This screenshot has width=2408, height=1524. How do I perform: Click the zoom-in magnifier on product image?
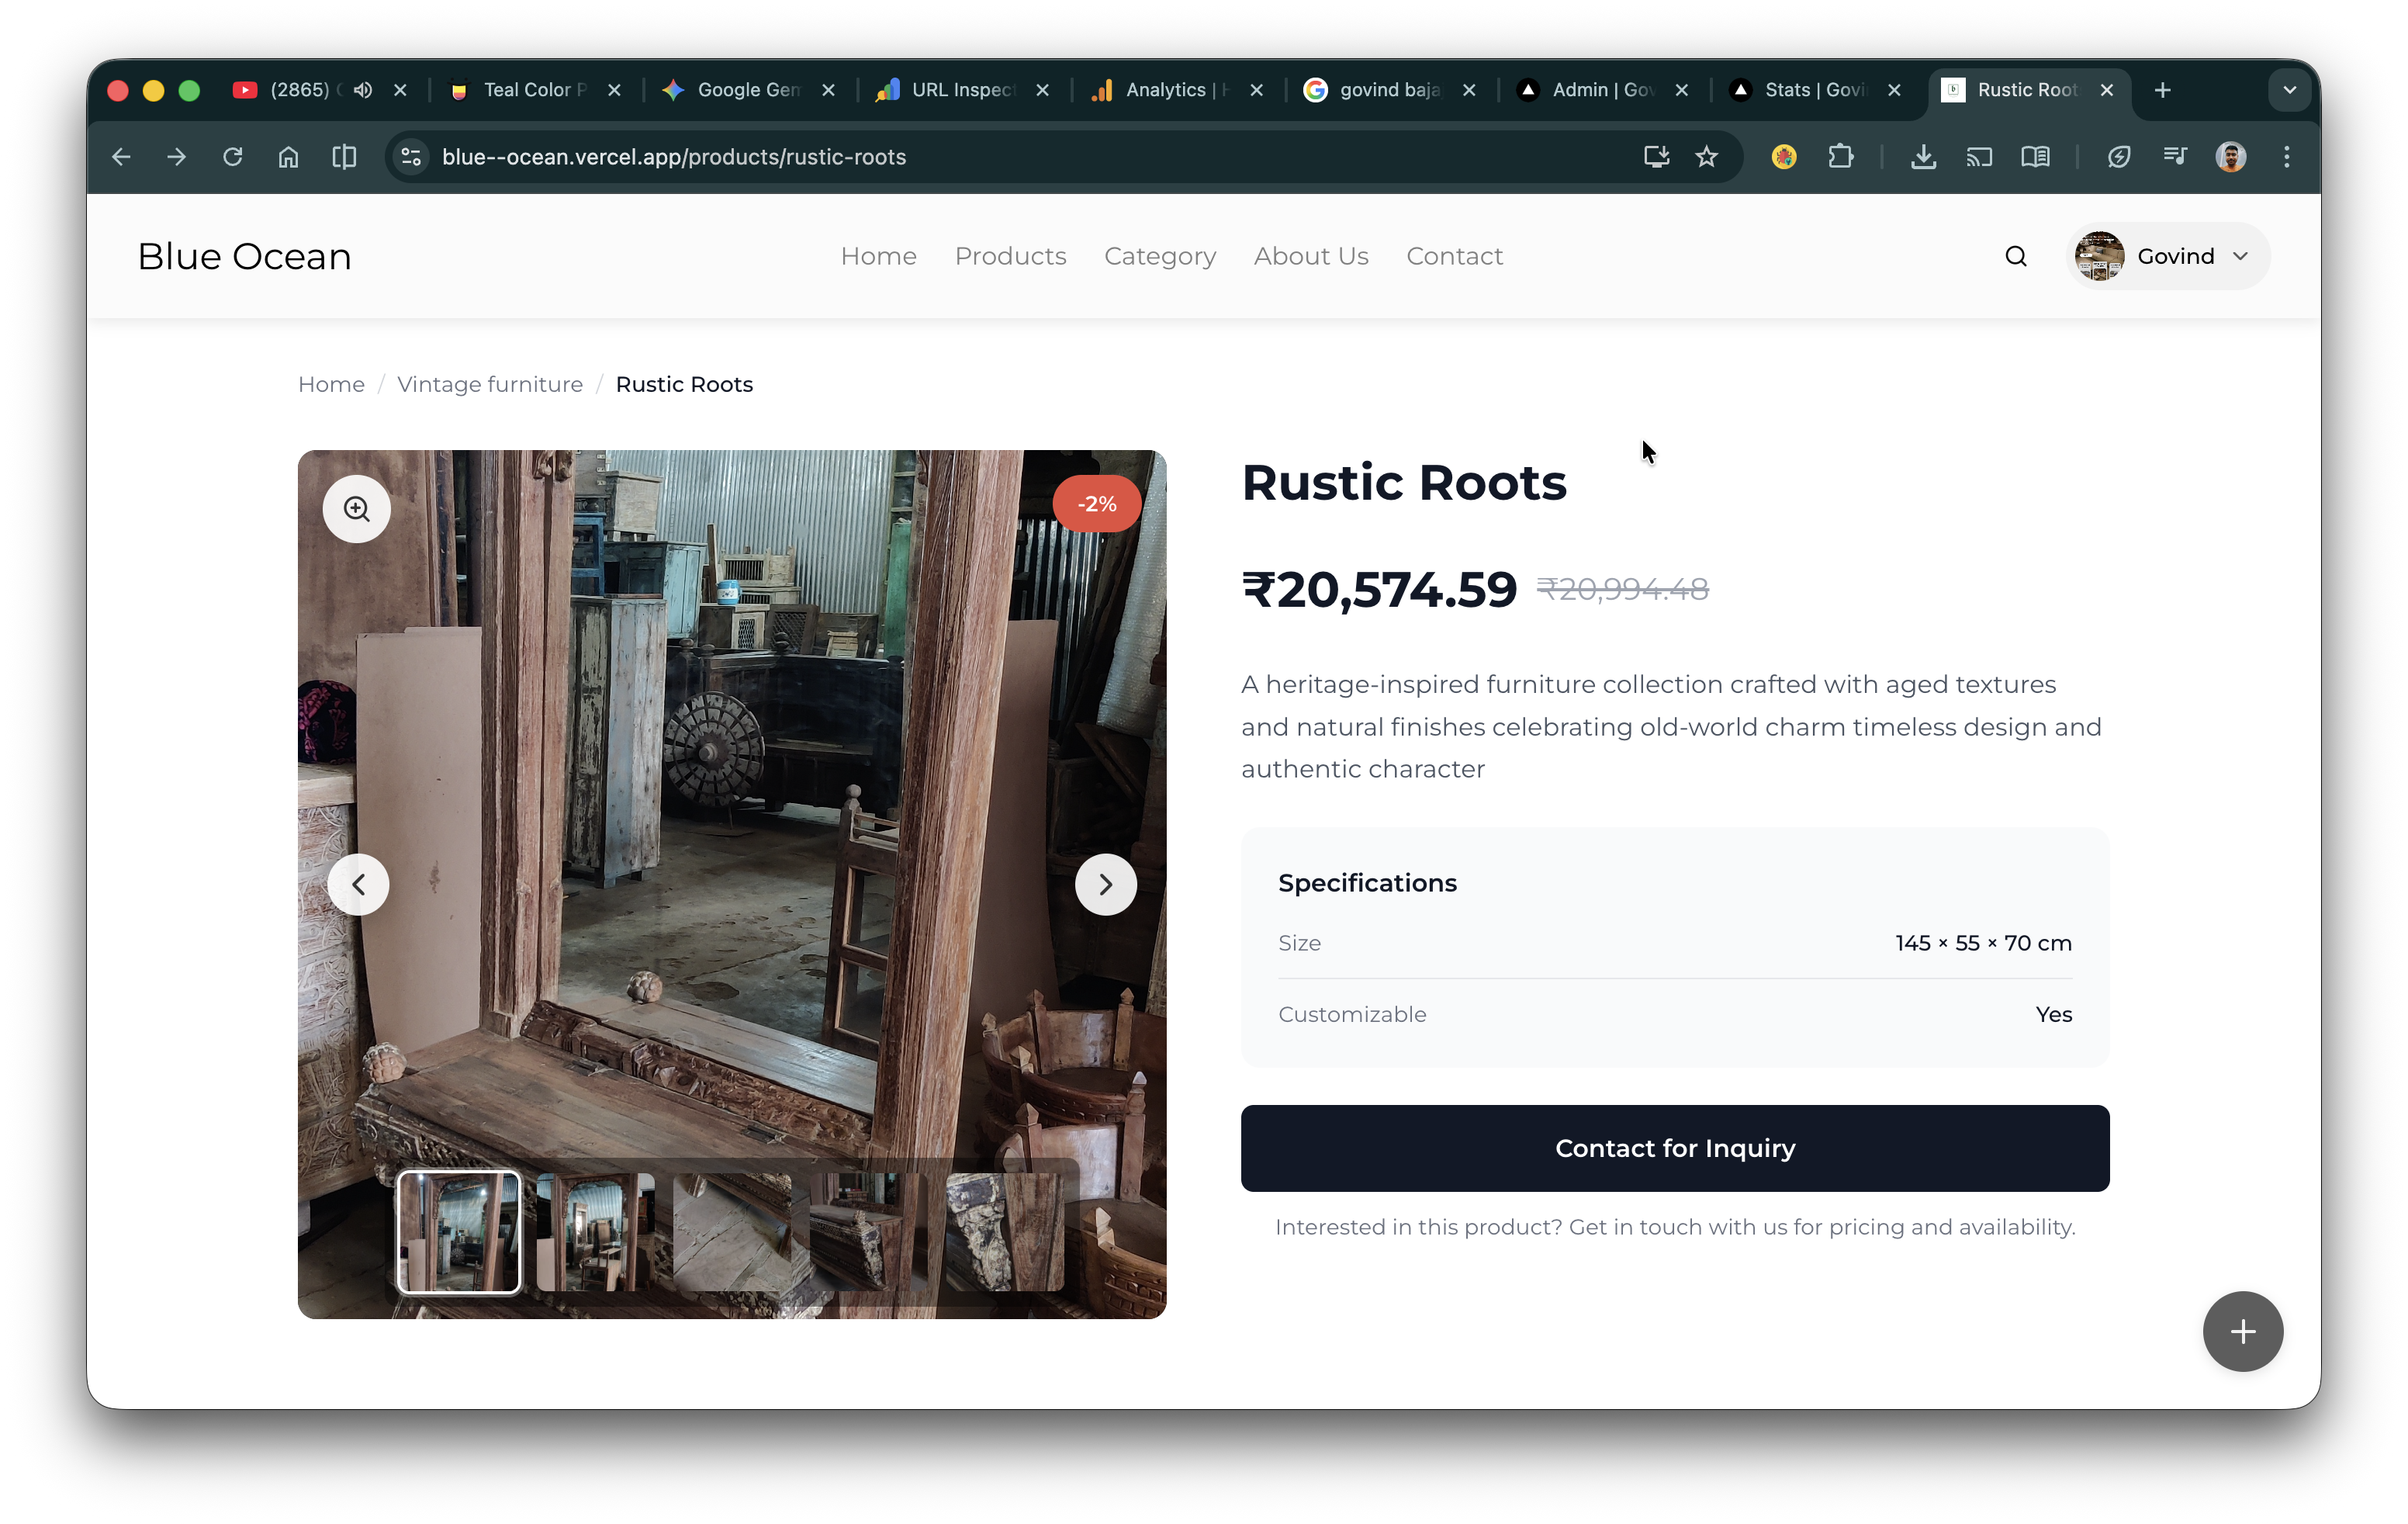click(356, 509)
